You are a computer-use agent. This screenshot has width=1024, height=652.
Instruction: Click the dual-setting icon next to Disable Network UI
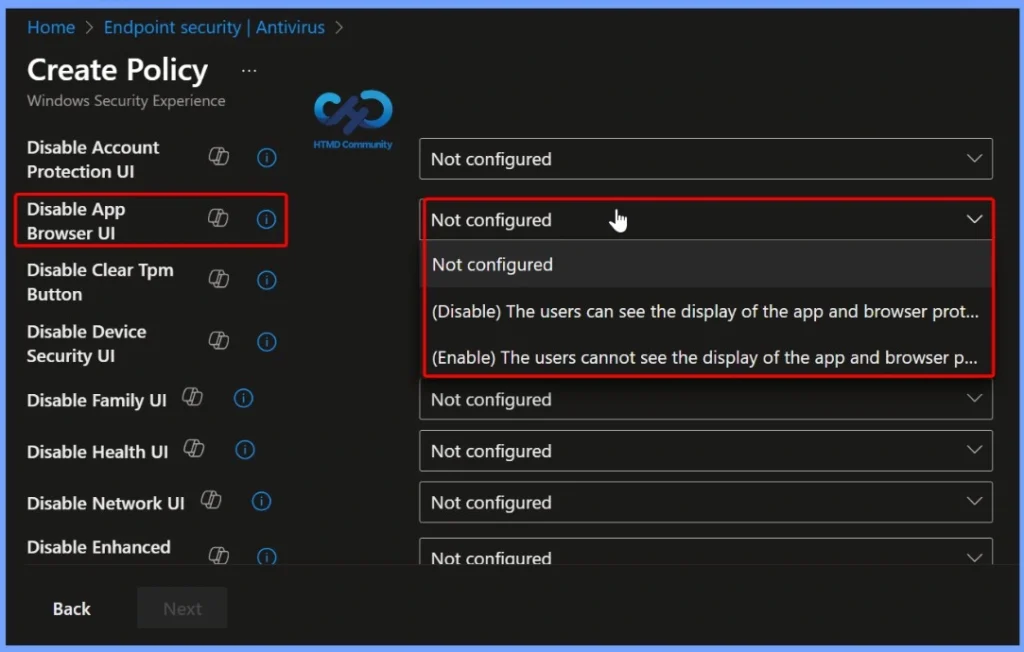tap(211, 501)
